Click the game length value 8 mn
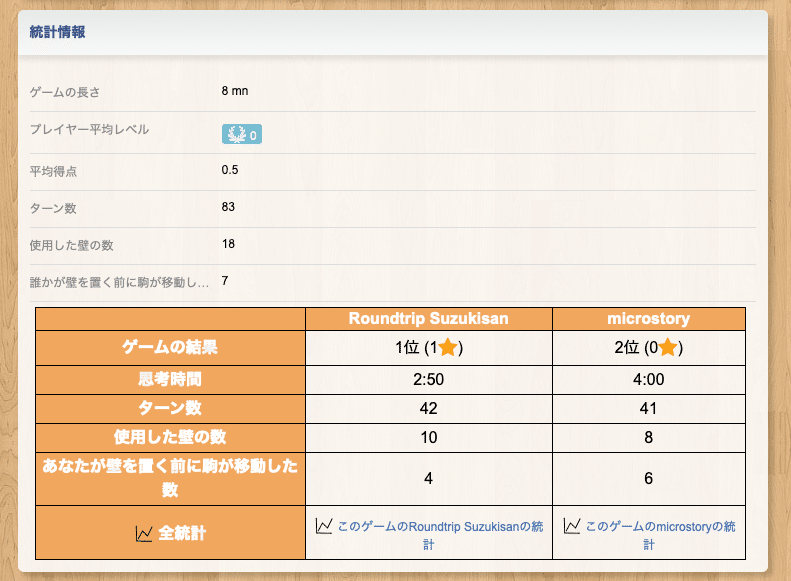 click(x=235, y=91)
